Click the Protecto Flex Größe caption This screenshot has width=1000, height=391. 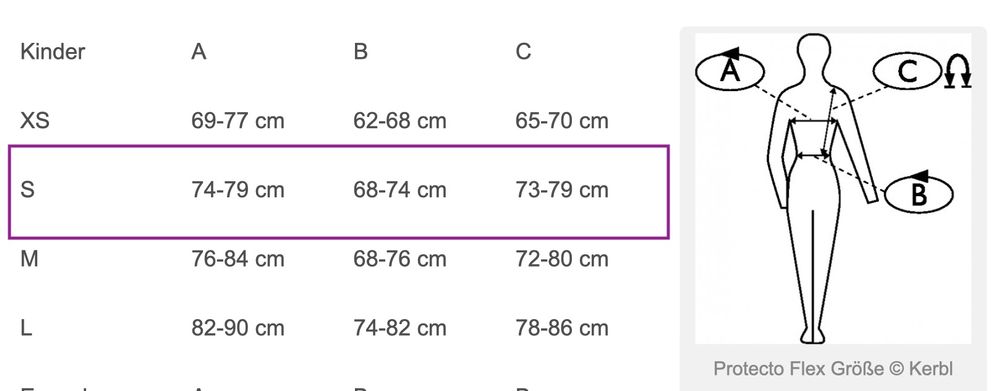[x=833, y=368]
